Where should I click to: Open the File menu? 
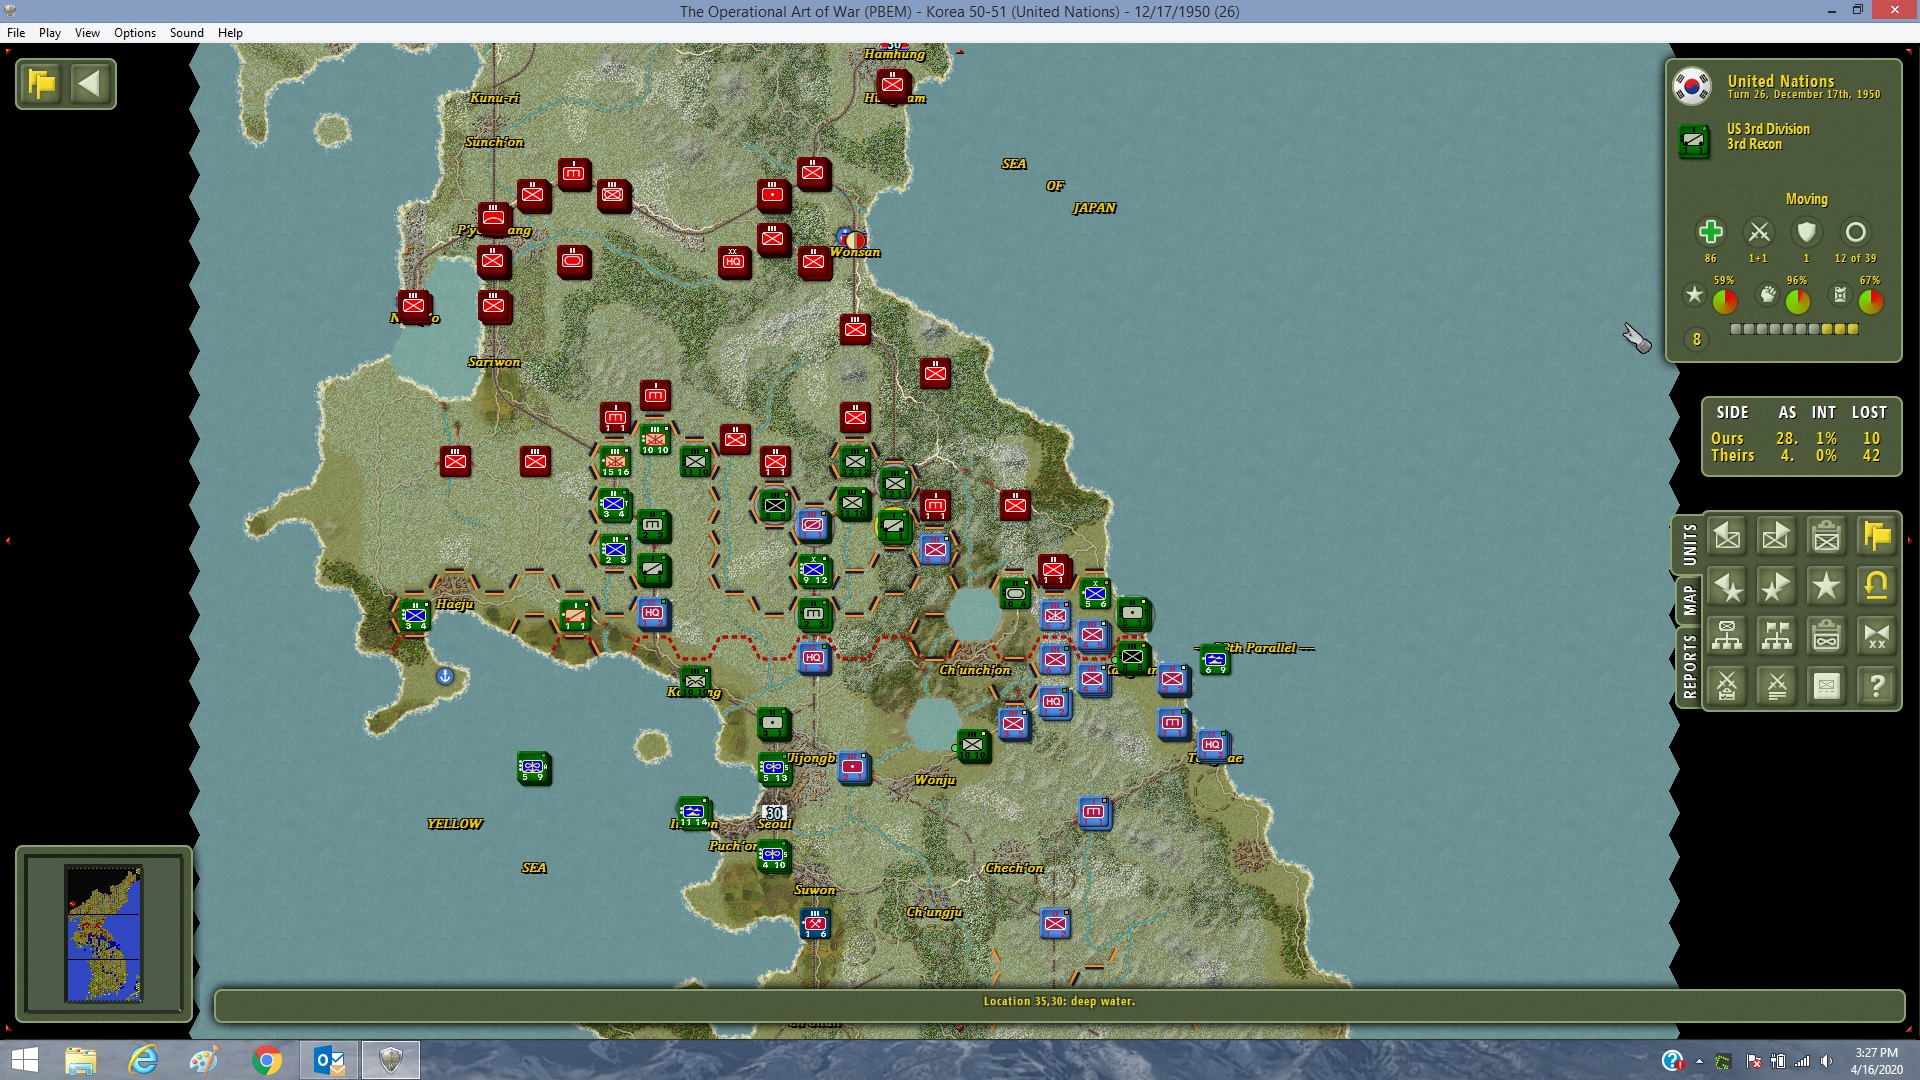coord(16,33)
